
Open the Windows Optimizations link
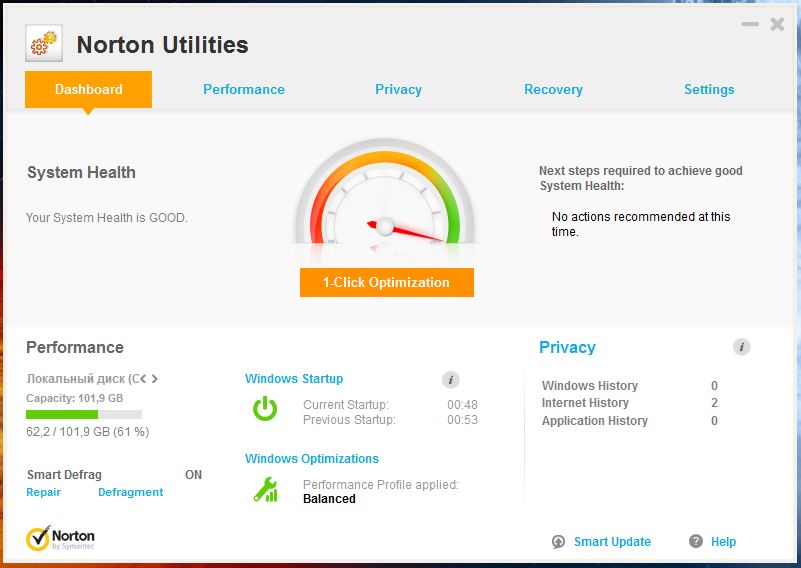tap(312, 458)
